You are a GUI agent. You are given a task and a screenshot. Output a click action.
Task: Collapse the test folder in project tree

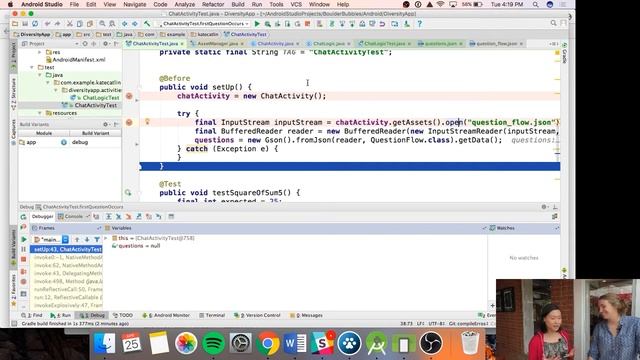32,67
